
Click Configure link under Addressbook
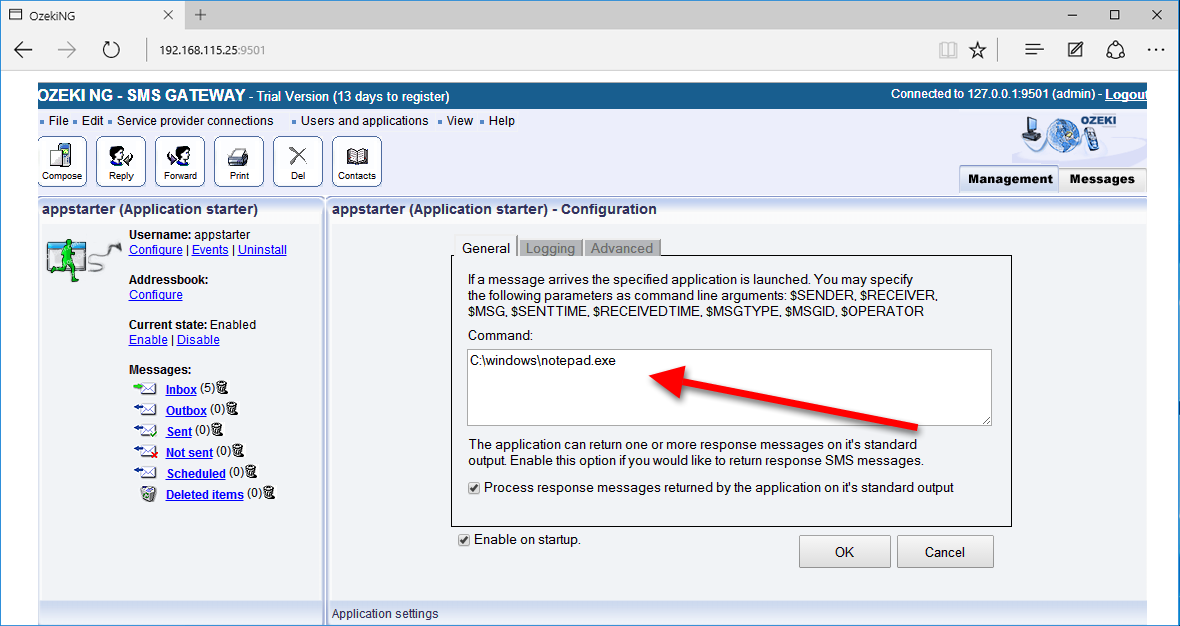point(156,295)
